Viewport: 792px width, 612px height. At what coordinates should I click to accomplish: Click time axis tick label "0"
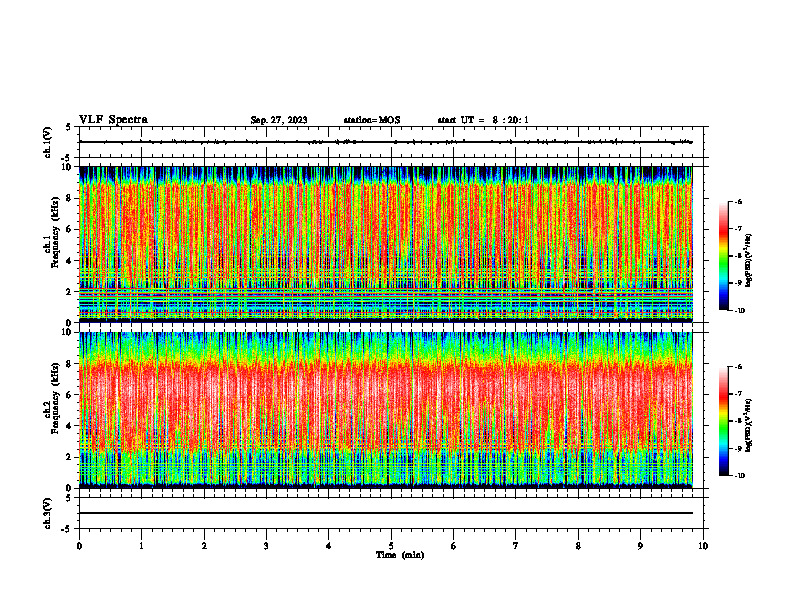tap(79, 546)
